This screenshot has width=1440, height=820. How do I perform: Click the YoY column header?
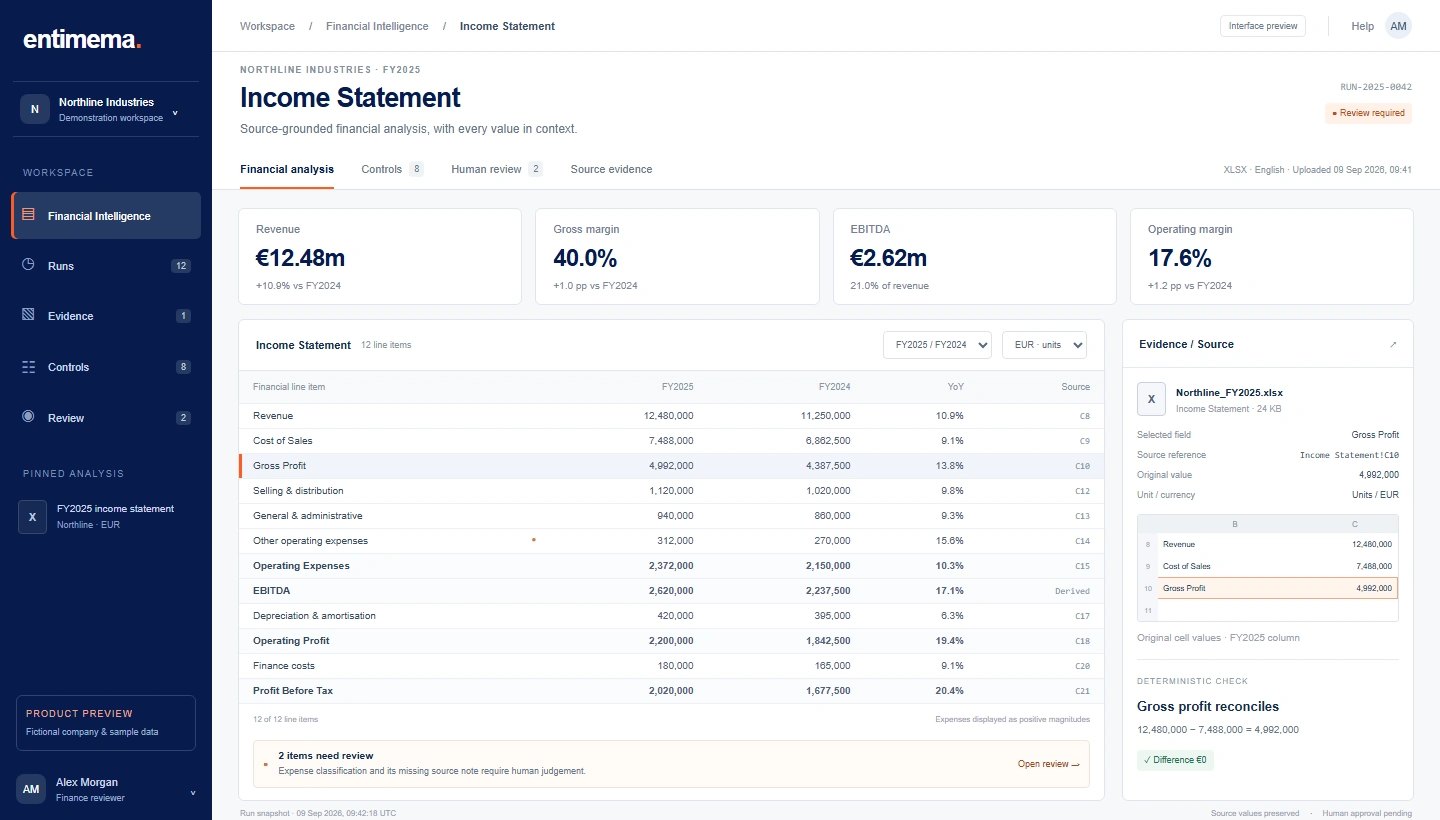pos(955,386)
